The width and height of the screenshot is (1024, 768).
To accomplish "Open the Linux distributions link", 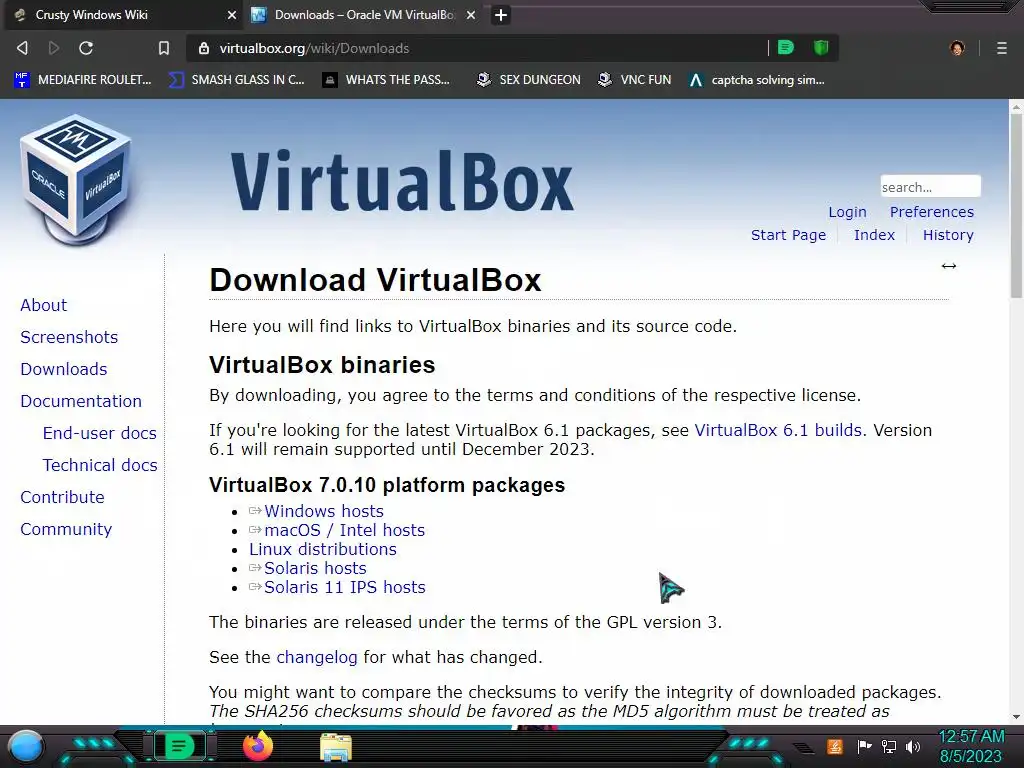I will (x=323, y=549).
